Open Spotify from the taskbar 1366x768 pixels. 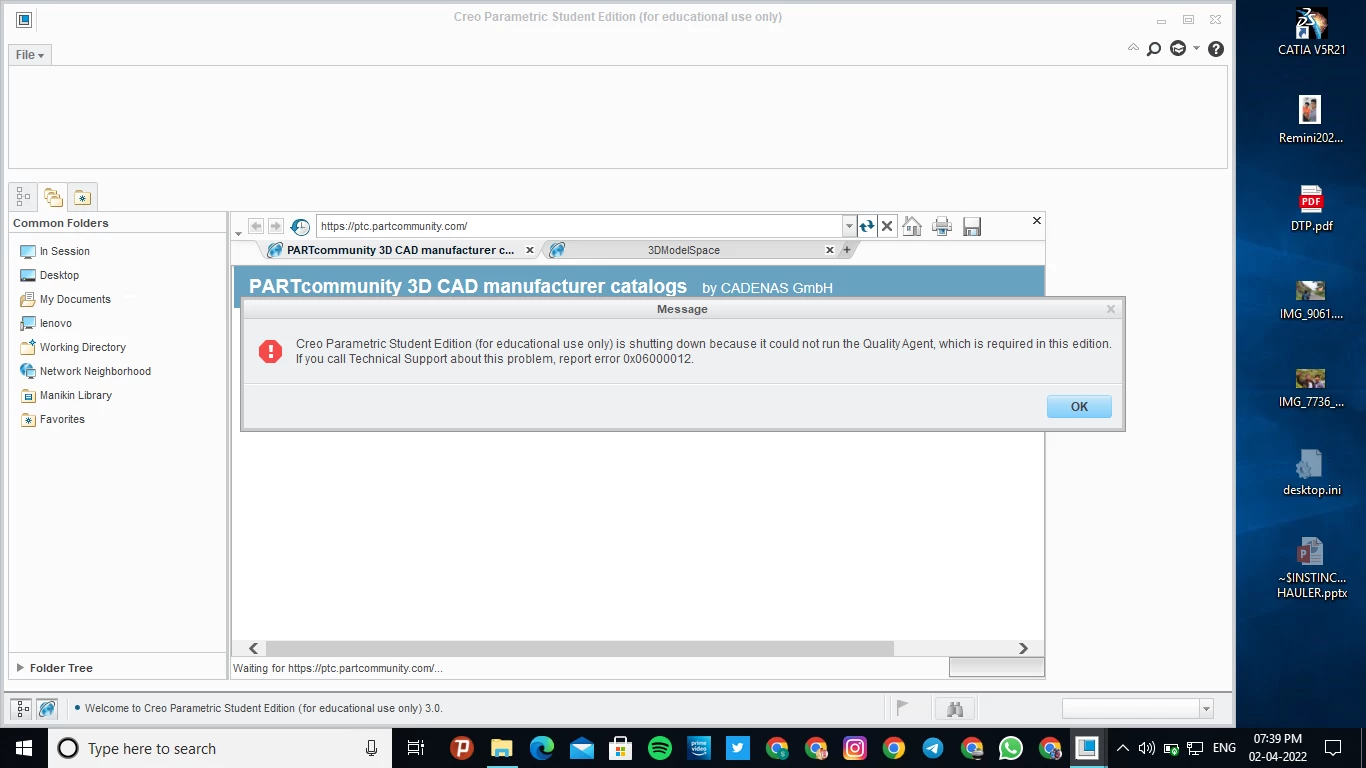(x=659, y=748)
